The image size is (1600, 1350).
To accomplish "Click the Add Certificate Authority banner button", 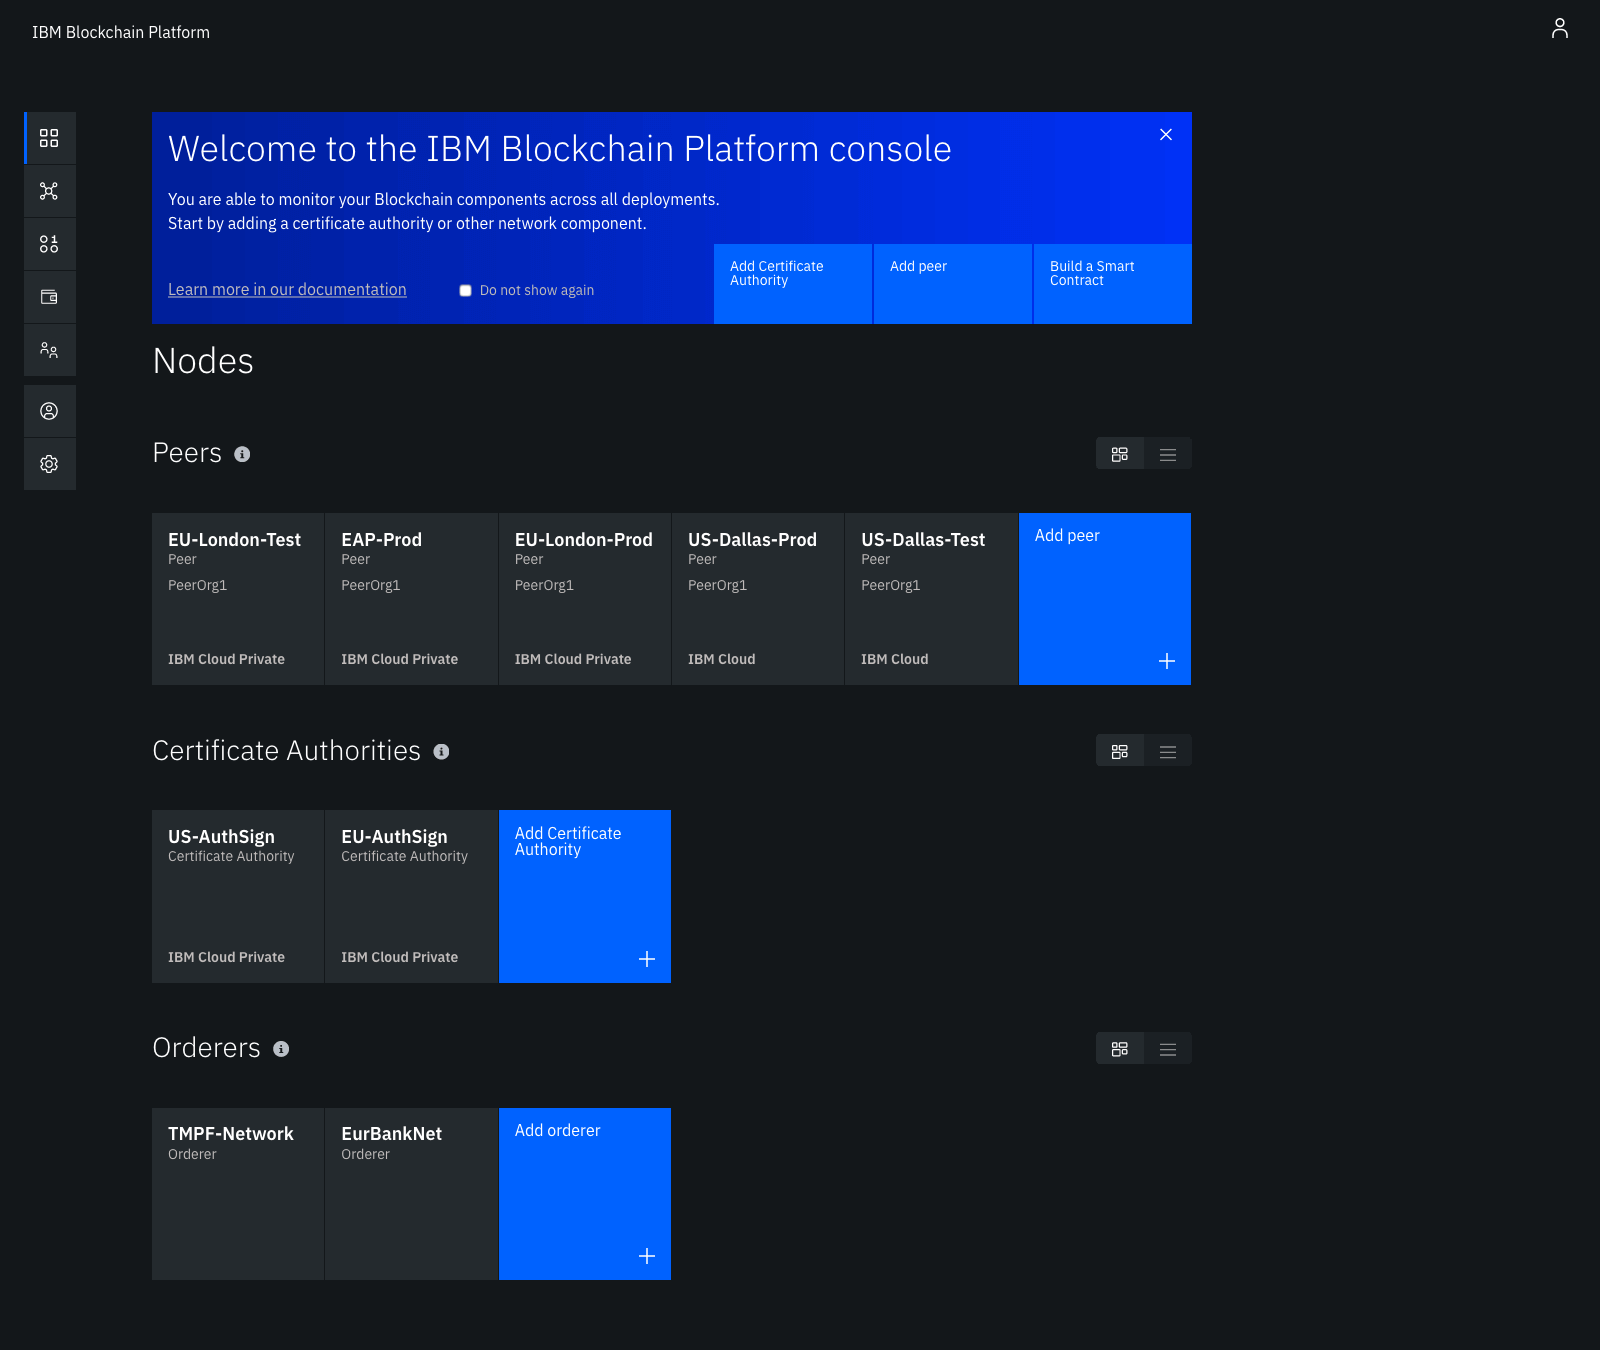I will tap(792, 283).
